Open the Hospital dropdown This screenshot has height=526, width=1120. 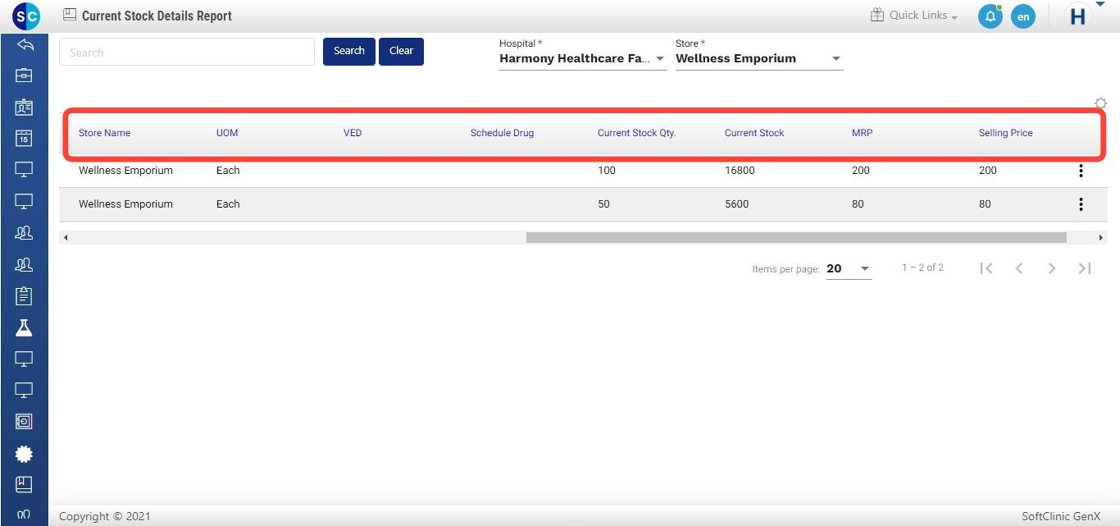pos(583,59)
